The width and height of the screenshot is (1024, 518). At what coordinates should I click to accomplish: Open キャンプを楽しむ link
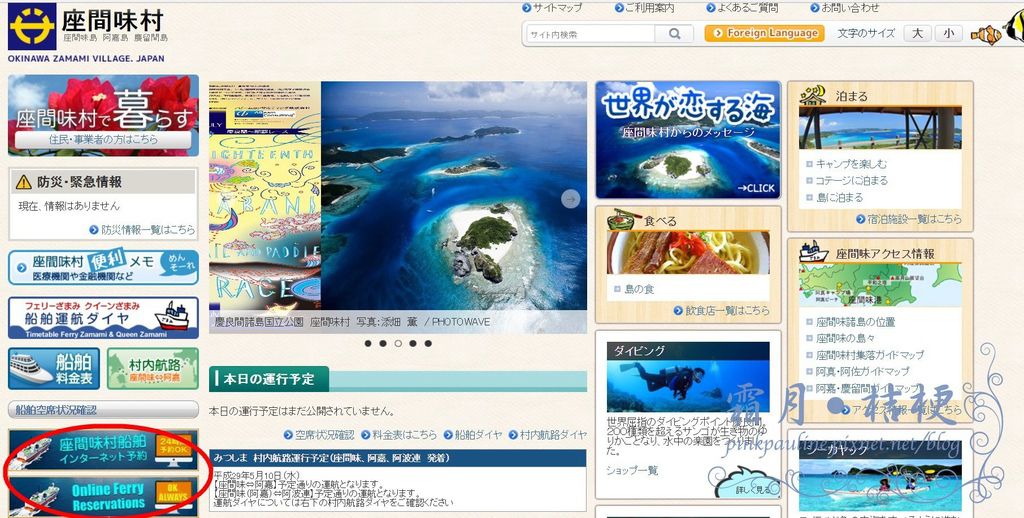tap(851, 164)
